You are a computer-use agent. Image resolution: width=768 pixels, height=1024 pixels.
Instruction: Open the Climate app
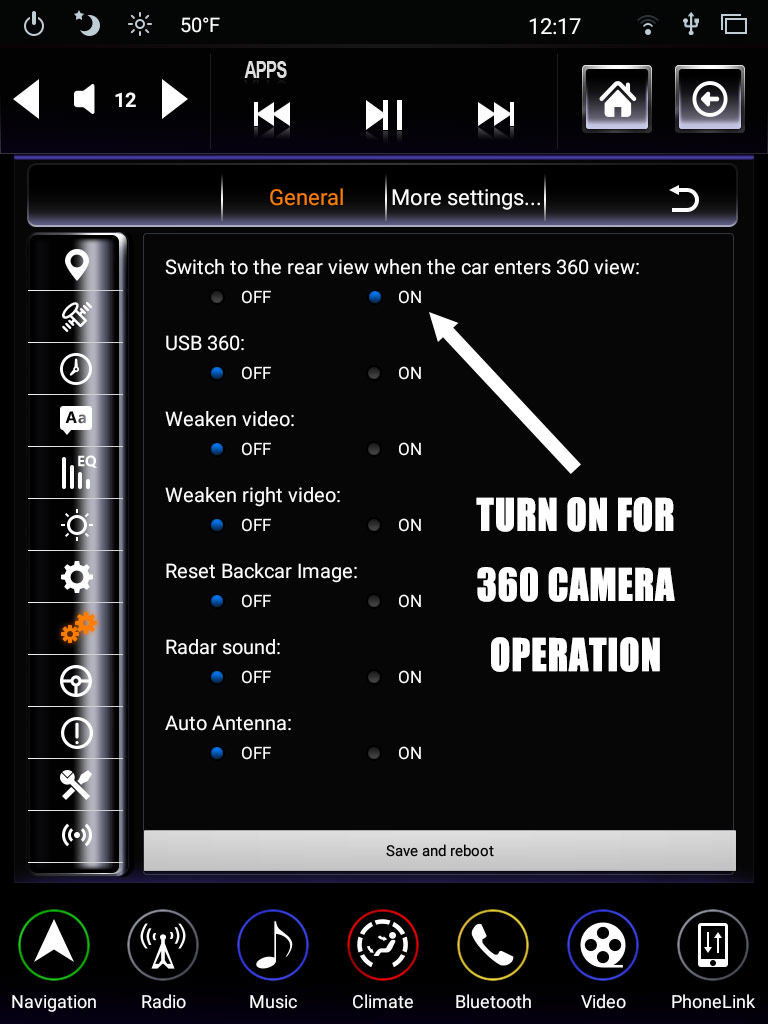tap(383, 959)
